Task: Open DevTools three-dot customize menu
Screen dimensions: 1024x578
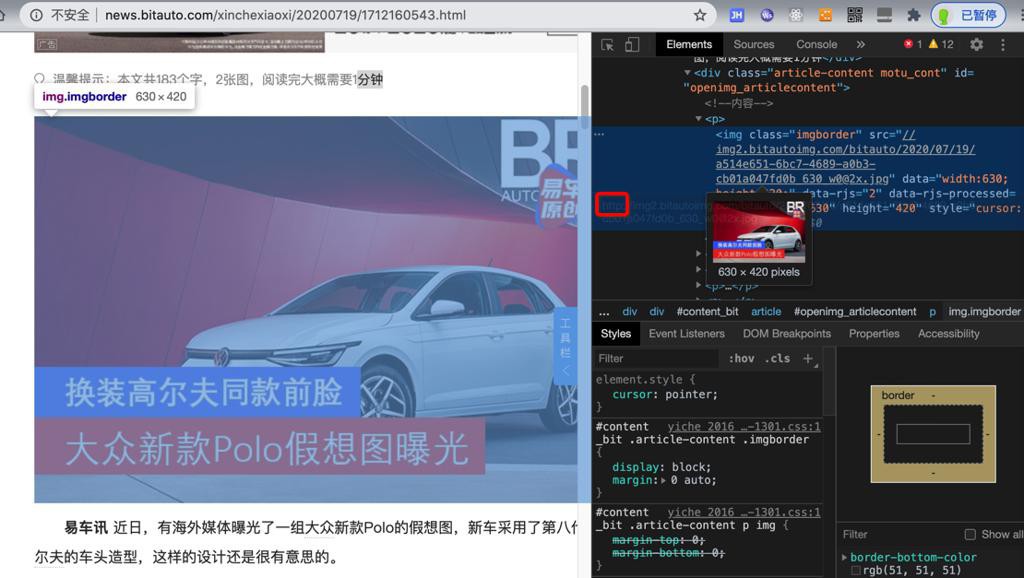Action: (1003, 44)
